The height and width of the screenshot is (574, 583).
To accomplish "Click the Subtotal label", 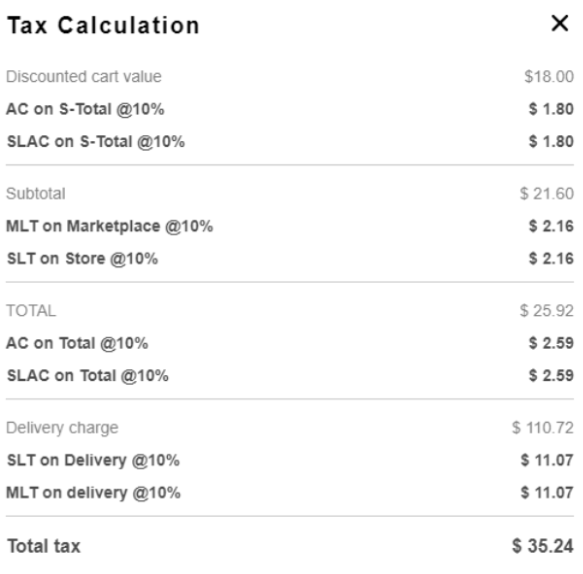I will click(x=36, y=194).
